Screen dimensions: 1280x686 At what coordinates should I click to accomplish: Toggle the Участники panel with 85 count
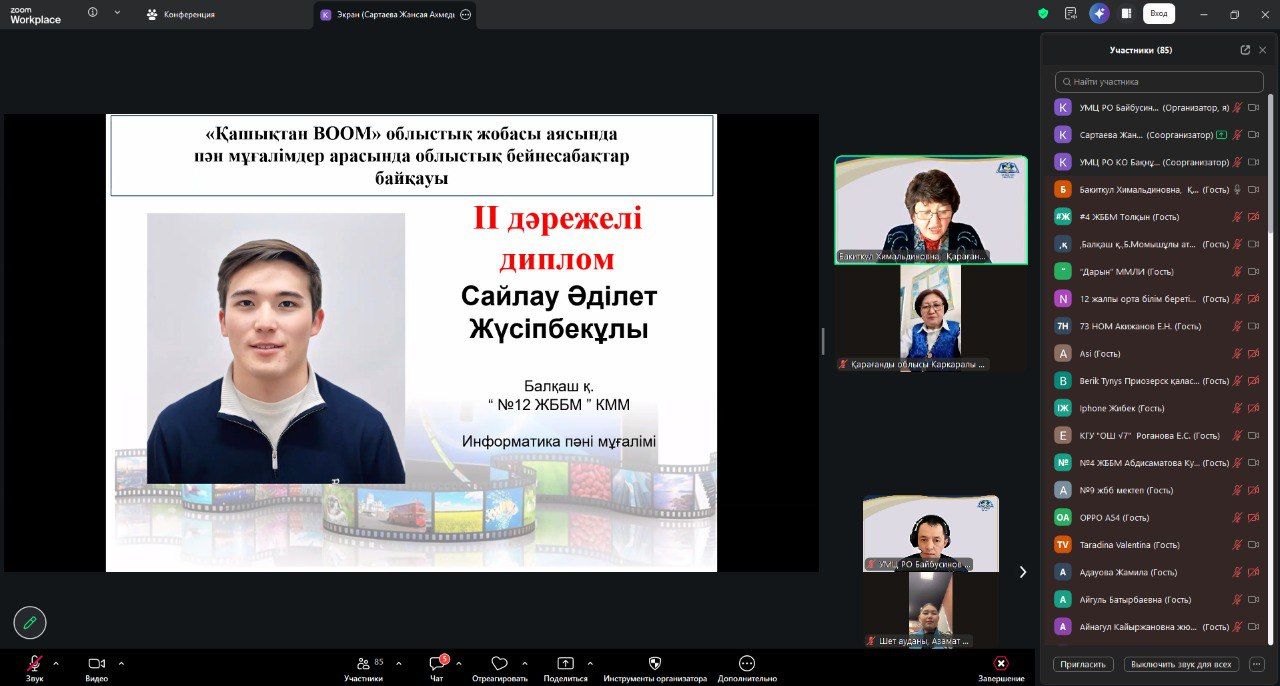coord(363,664)
